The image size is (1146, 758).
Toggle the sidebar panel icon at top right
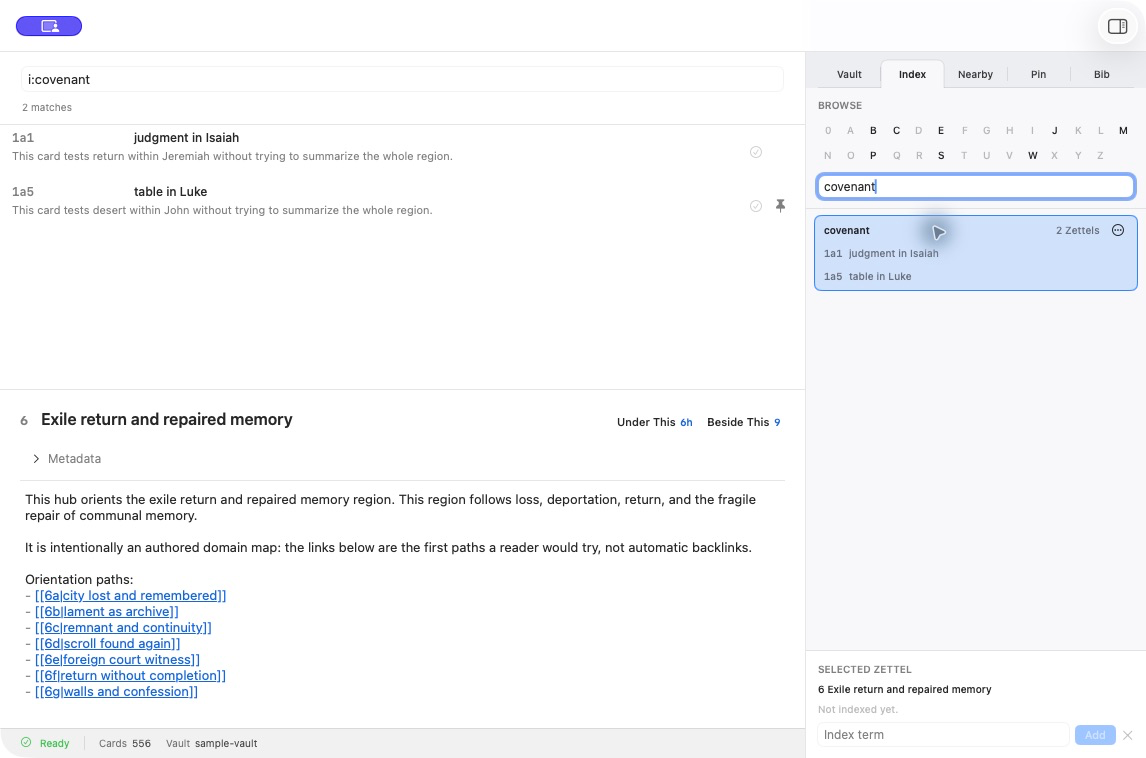(1117, 26)
